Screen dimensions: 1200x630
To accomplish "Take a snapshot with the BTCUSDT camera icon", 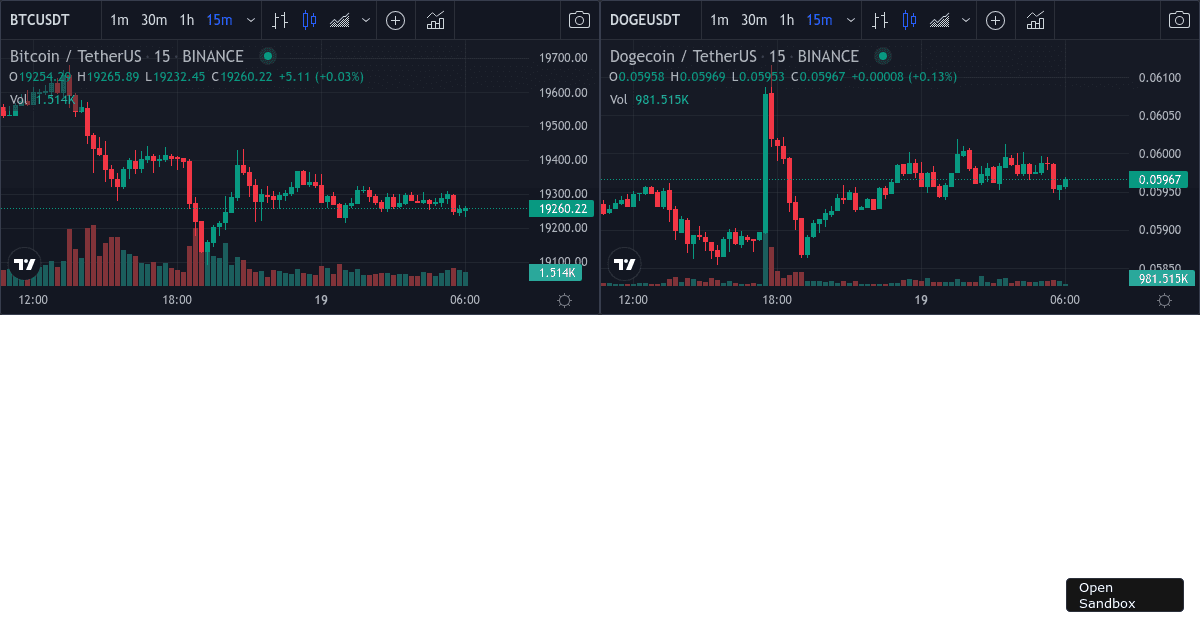I will click(579, 20).
